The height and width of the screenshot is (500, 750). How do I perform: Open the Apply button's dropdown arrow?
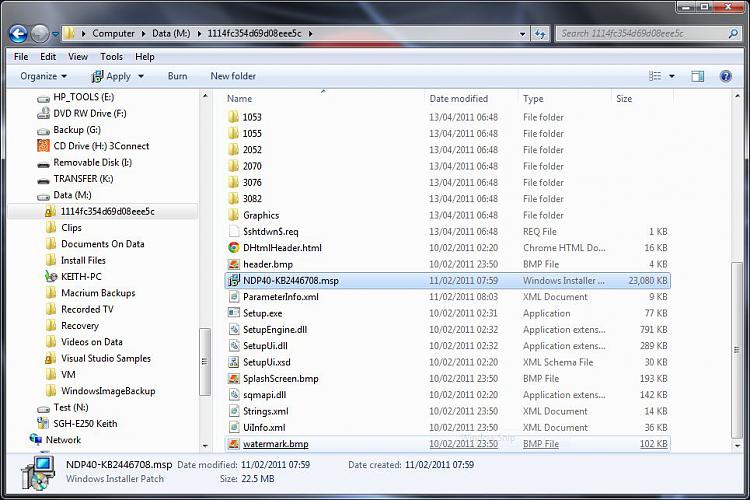(141, 76)
